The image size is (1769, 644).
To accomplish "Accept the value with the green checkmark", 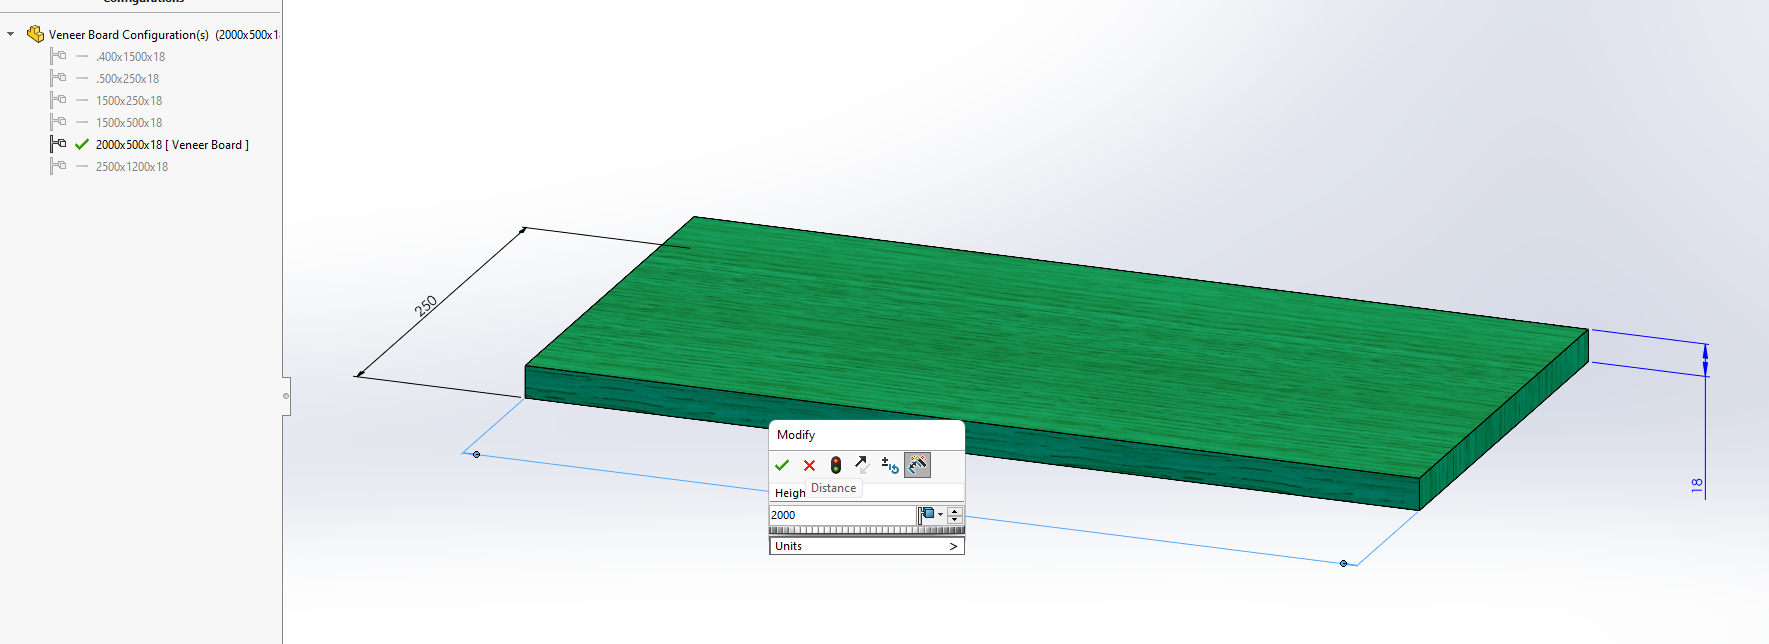I will [782, 465].
